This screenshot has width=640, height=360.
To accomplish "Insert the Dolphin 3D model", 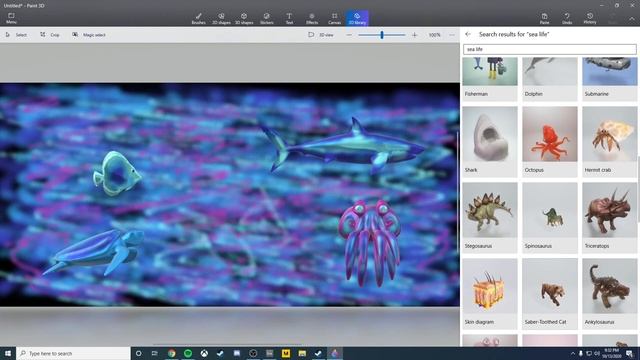I will (550, 79).
